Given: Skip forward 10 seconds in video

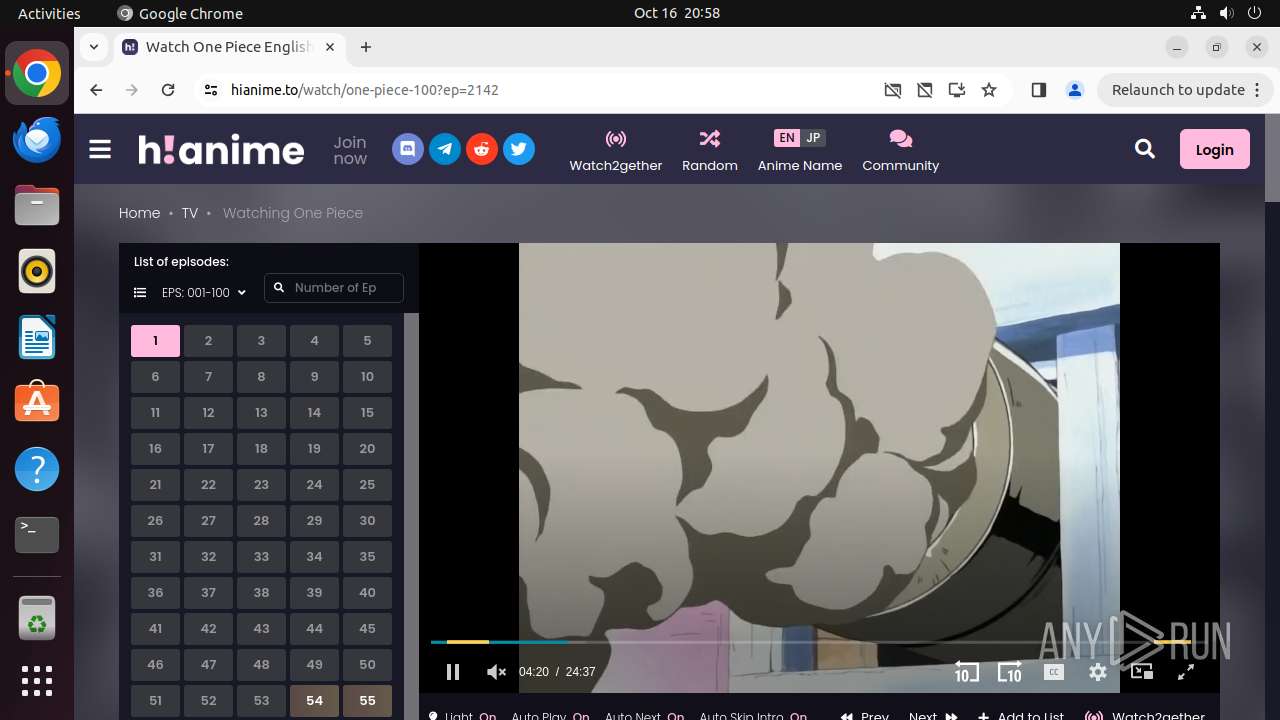Looking at the screenshot, I should coord(1010,672).
